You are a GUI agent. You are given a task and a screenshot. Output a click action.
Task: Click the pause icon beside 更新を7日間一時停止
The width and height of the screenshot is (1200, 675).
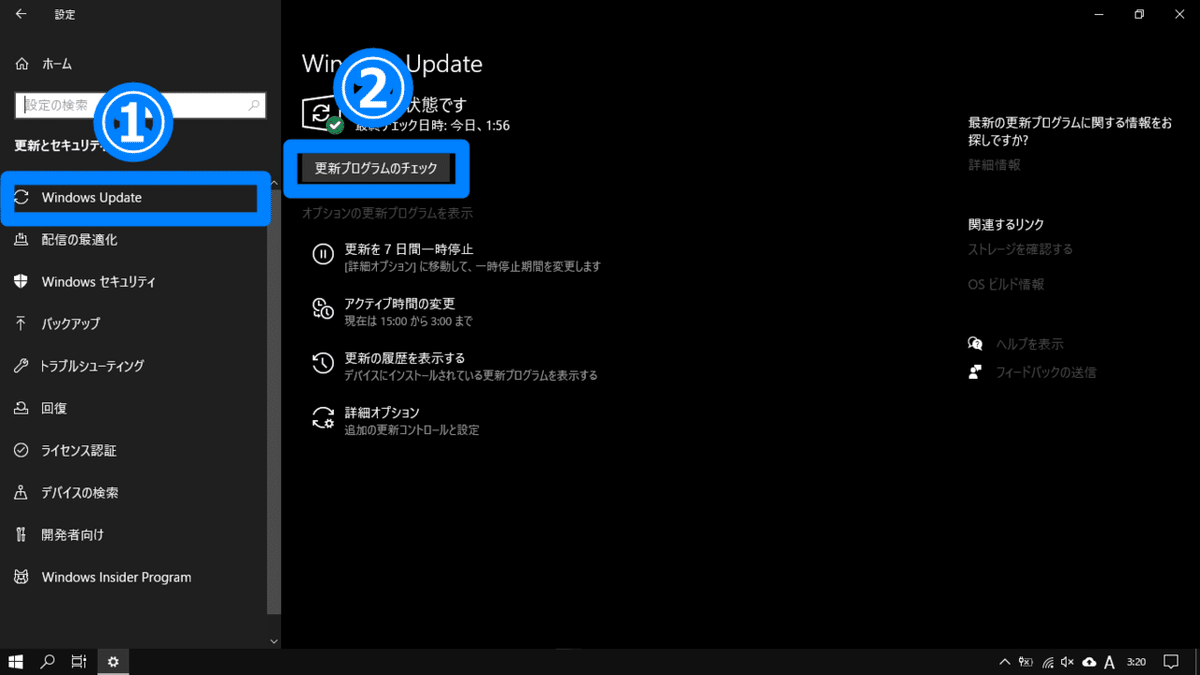[322, 254]
